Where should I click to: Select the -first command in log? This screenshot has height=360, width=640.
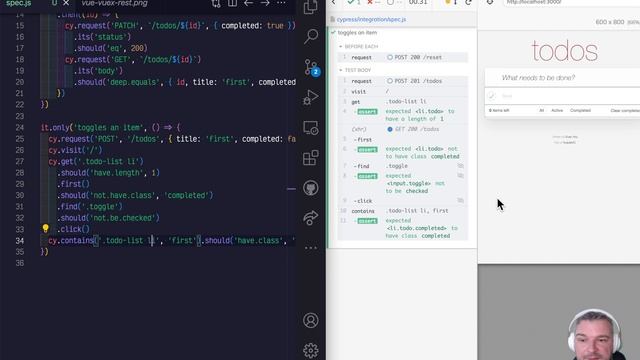[x=402, y=140]
